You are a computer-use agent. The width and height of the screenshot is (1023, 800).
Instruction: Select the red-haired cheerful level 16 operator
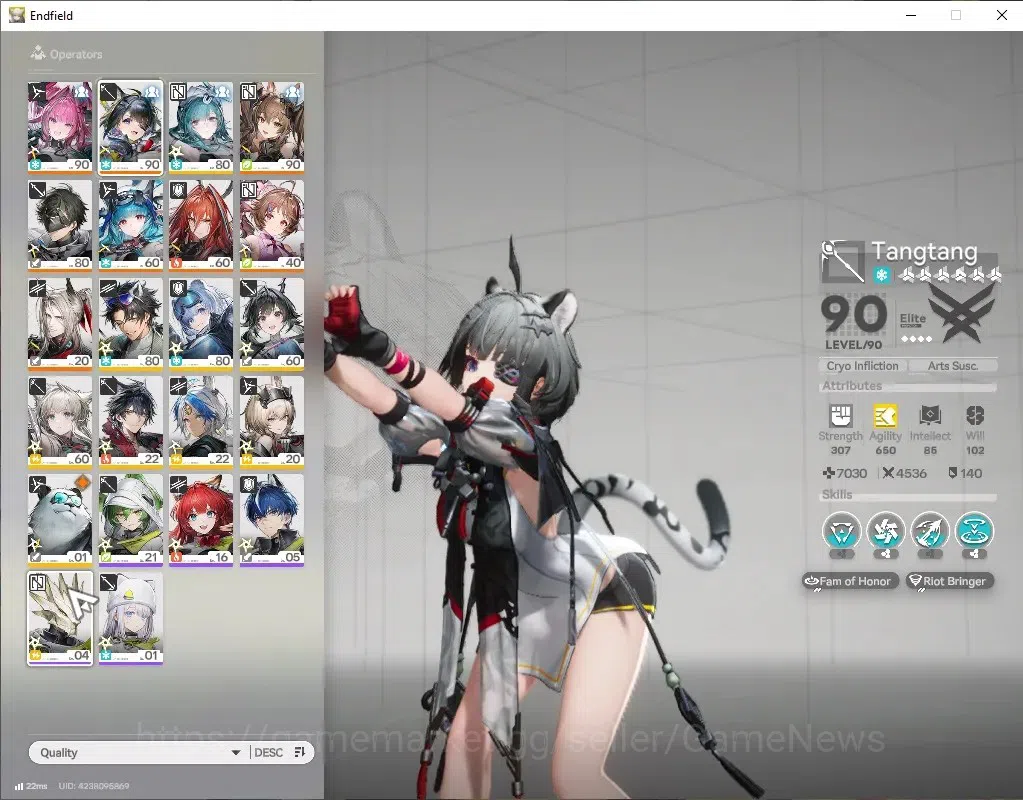pyautogui.click(x=201, y=520)
